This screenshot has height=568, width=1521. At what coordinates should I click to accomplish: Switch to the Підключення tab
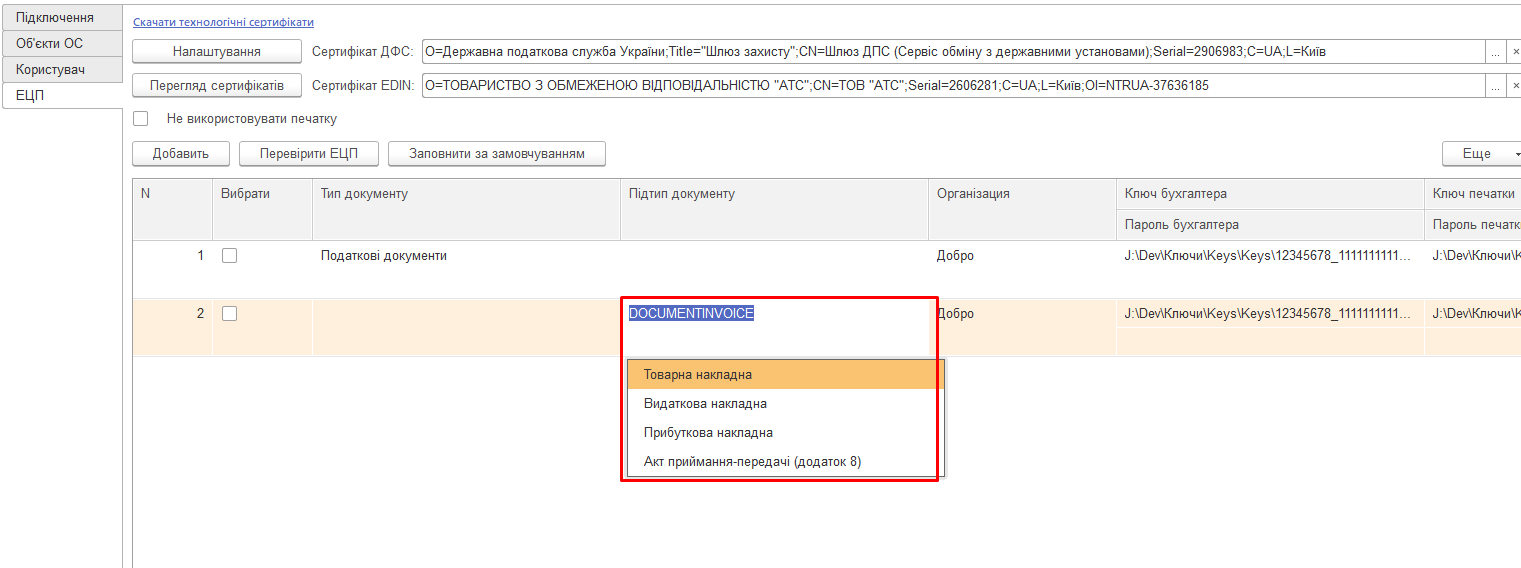pyautogui.click(x=62, y=18)
